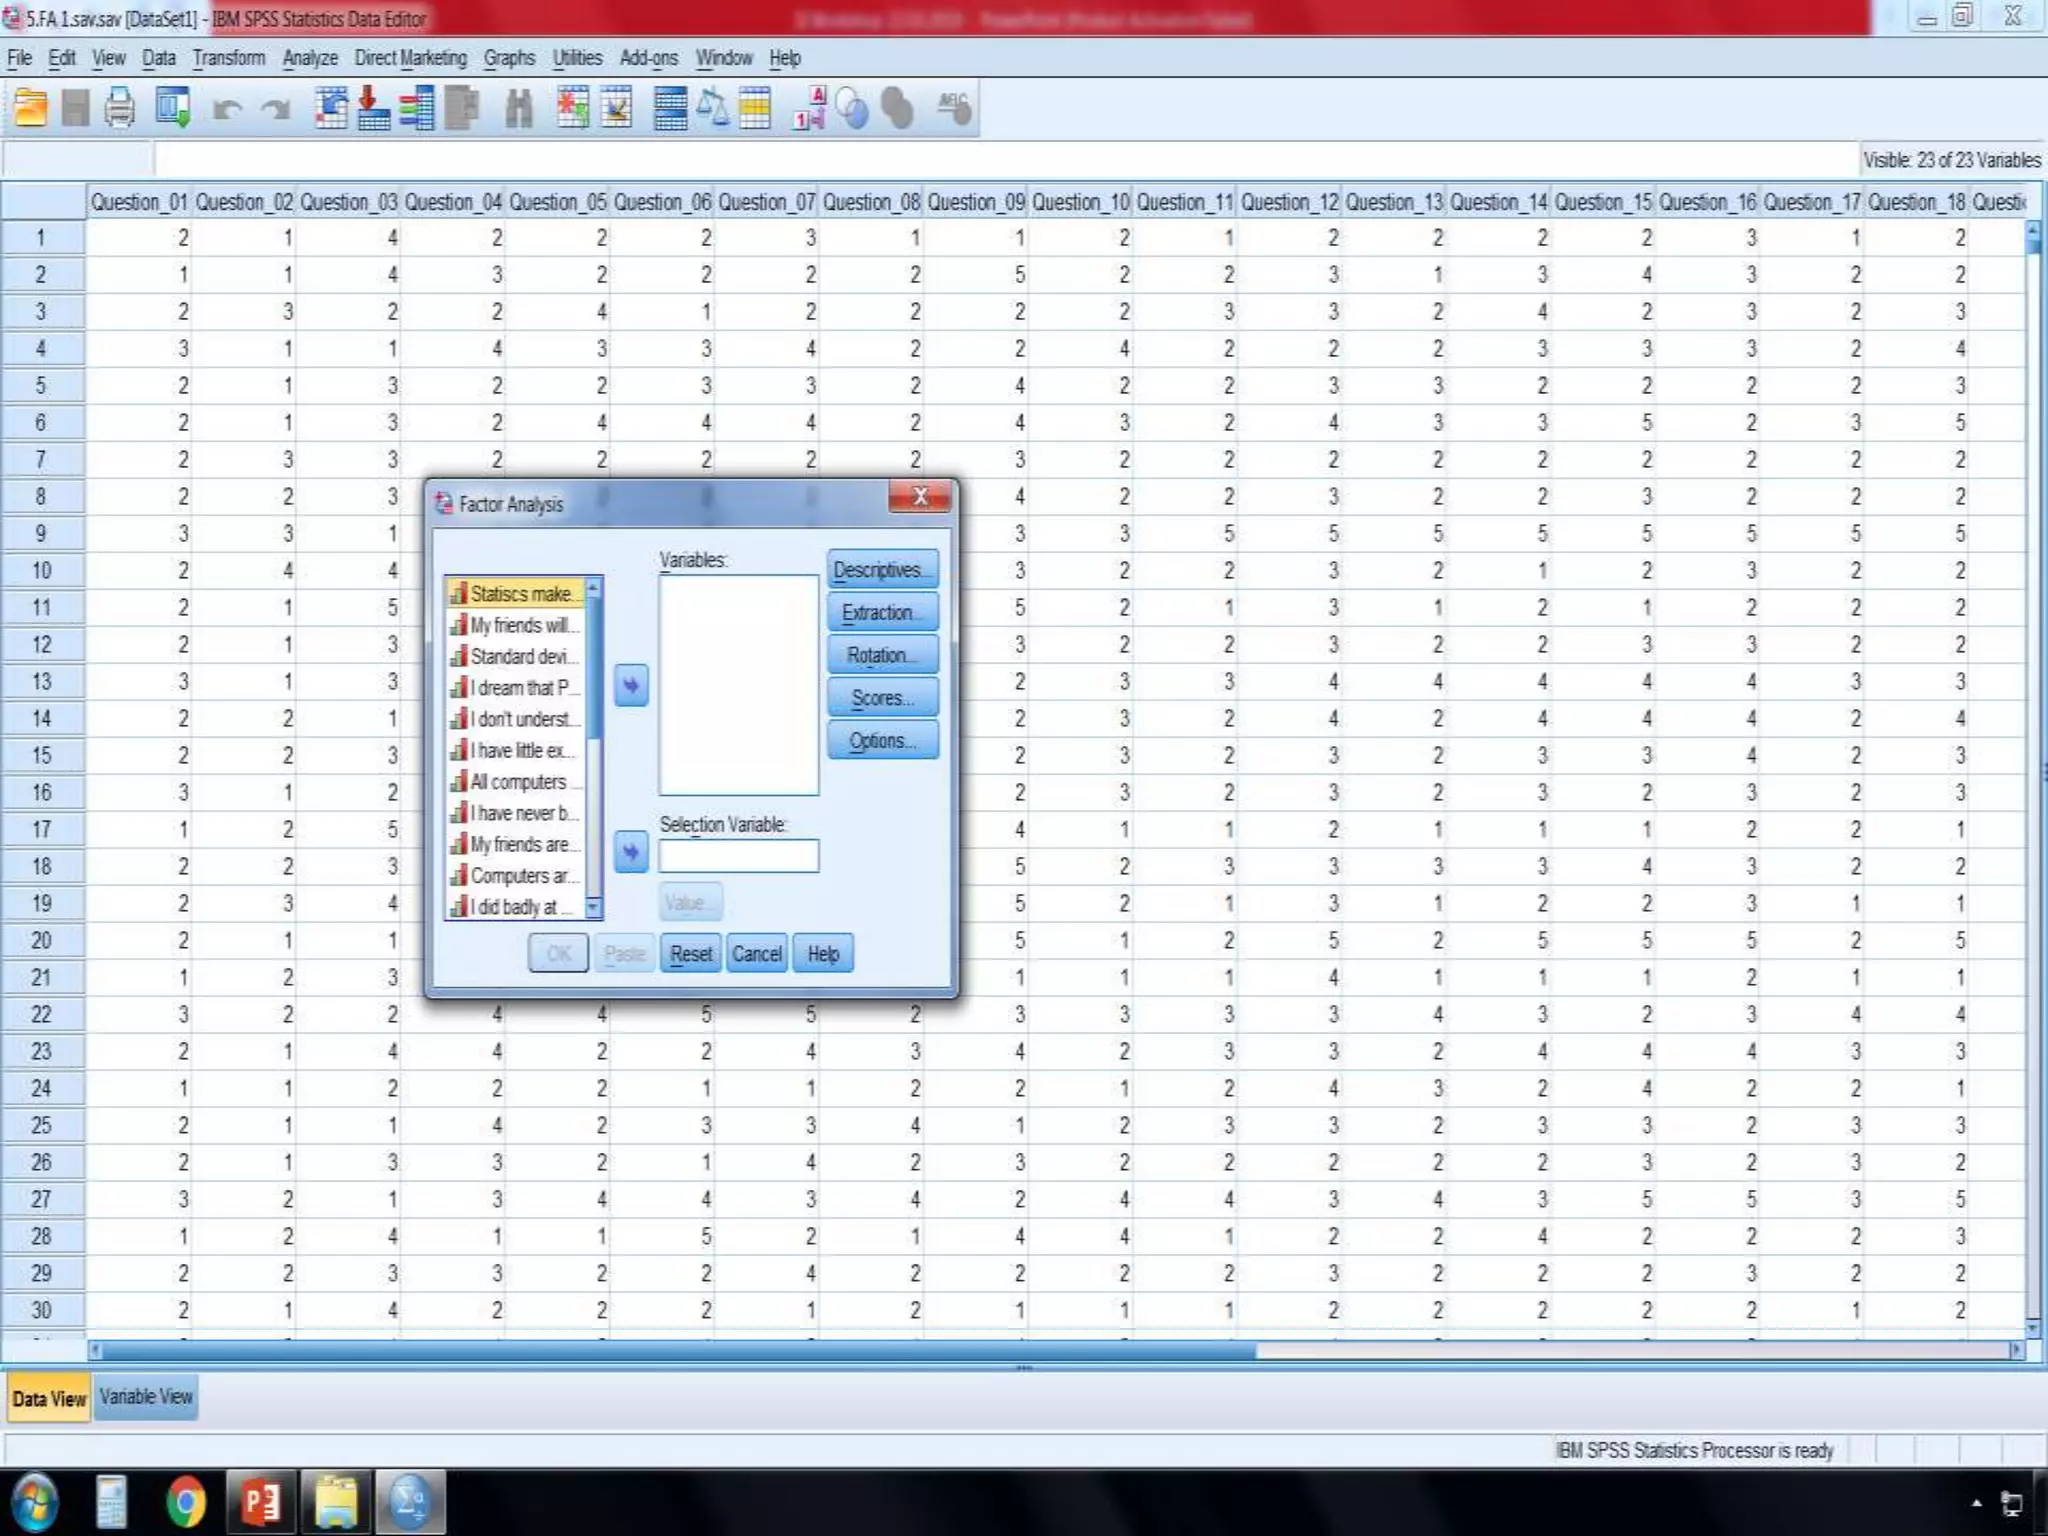The image size is (2048, 1536).
Task: Click the Go to case icon
Action: (x=331, y=108)
